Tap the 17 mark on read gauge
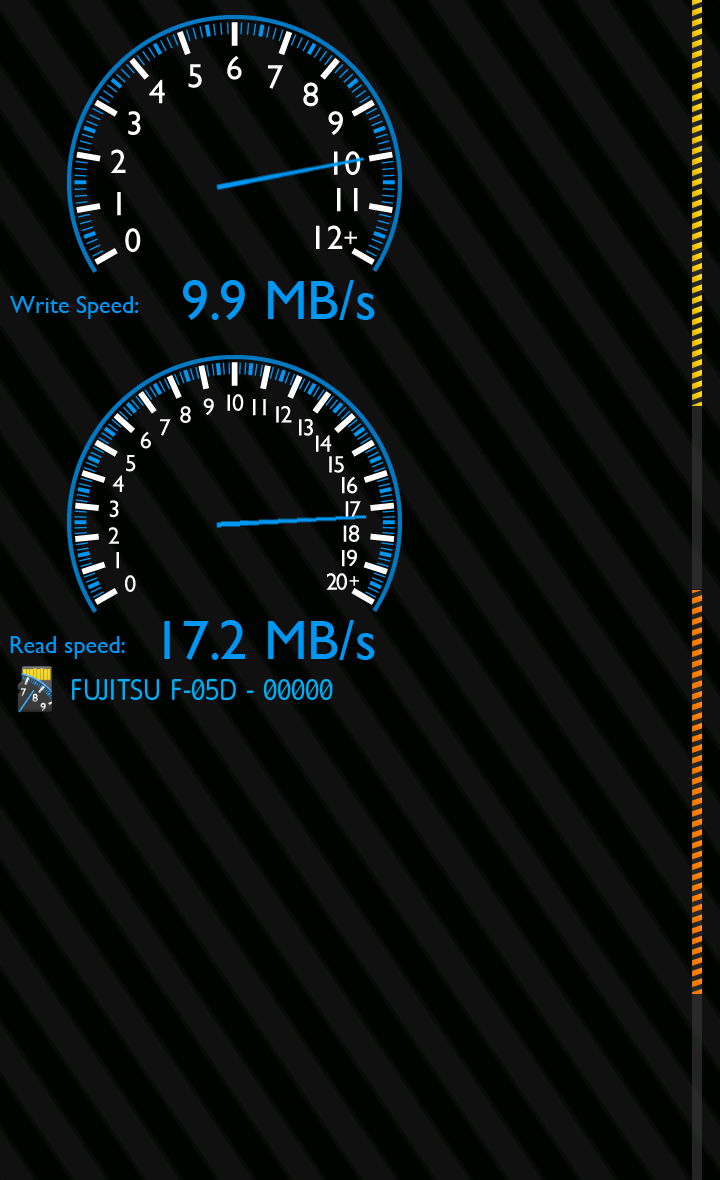The image size is (720, 1180). 352,509
